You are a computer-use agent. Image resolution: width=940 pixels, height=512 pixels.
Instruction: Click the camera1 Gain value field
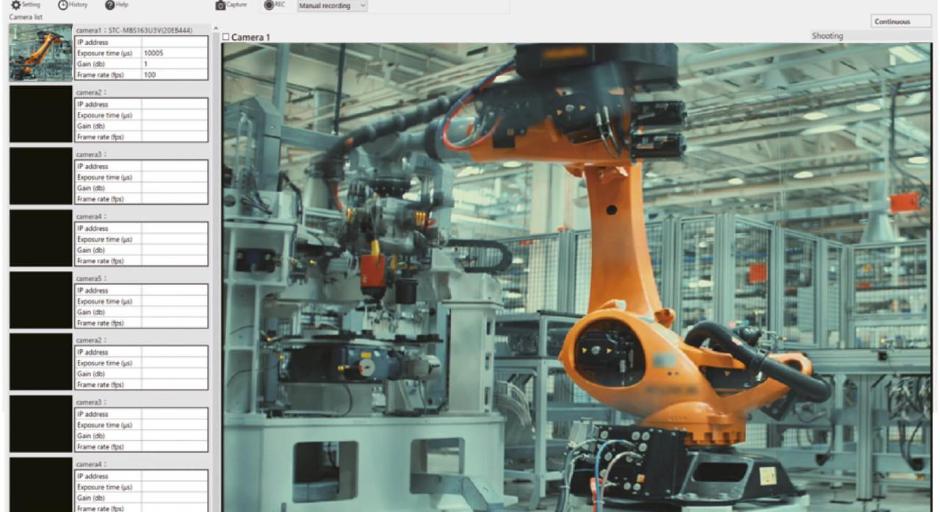(174, 63)
